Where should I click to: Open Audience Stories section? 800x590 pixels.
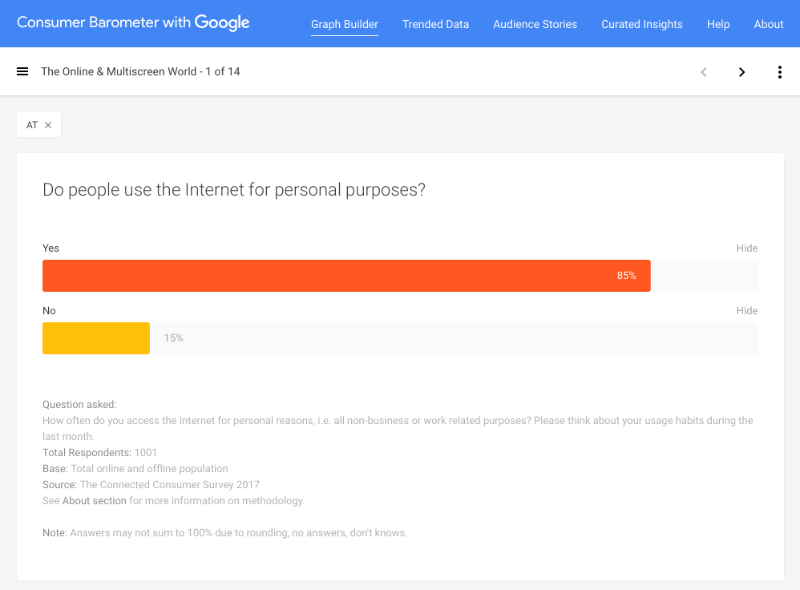point(535,24)
